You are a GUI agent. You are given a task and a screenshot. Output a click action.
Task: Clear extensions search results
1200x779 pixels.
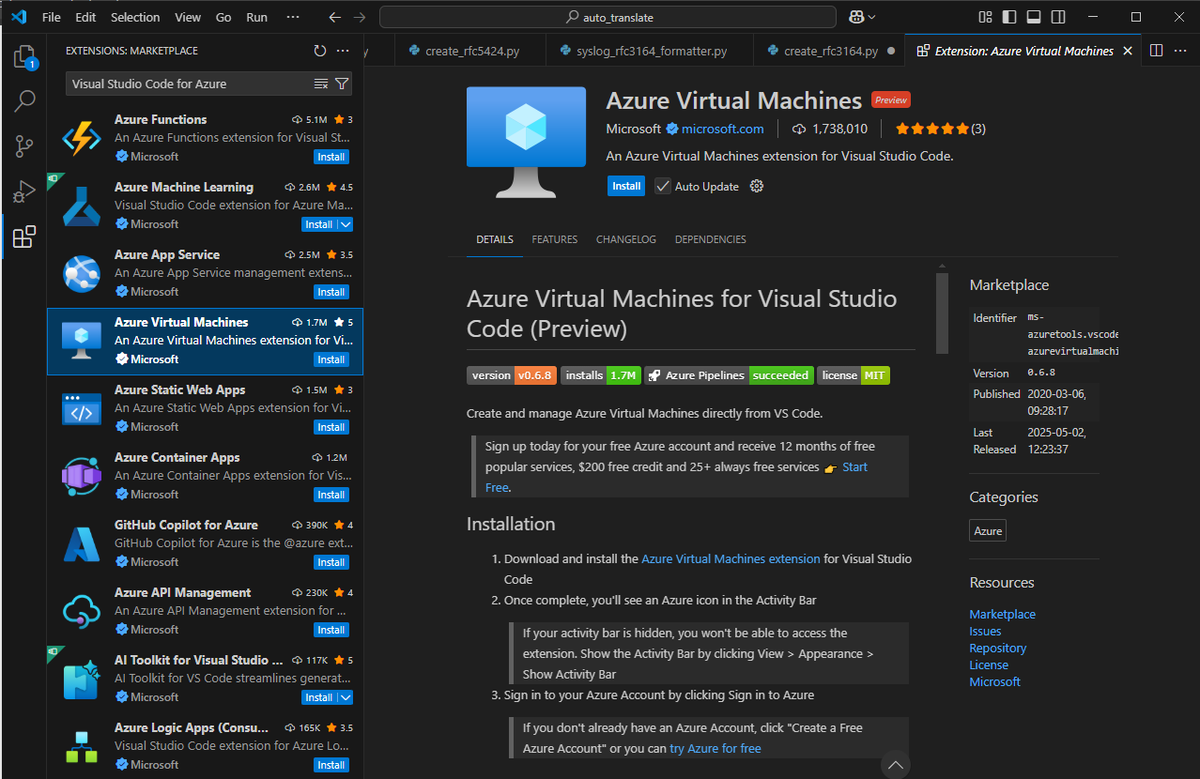click(x=321, y=84)
